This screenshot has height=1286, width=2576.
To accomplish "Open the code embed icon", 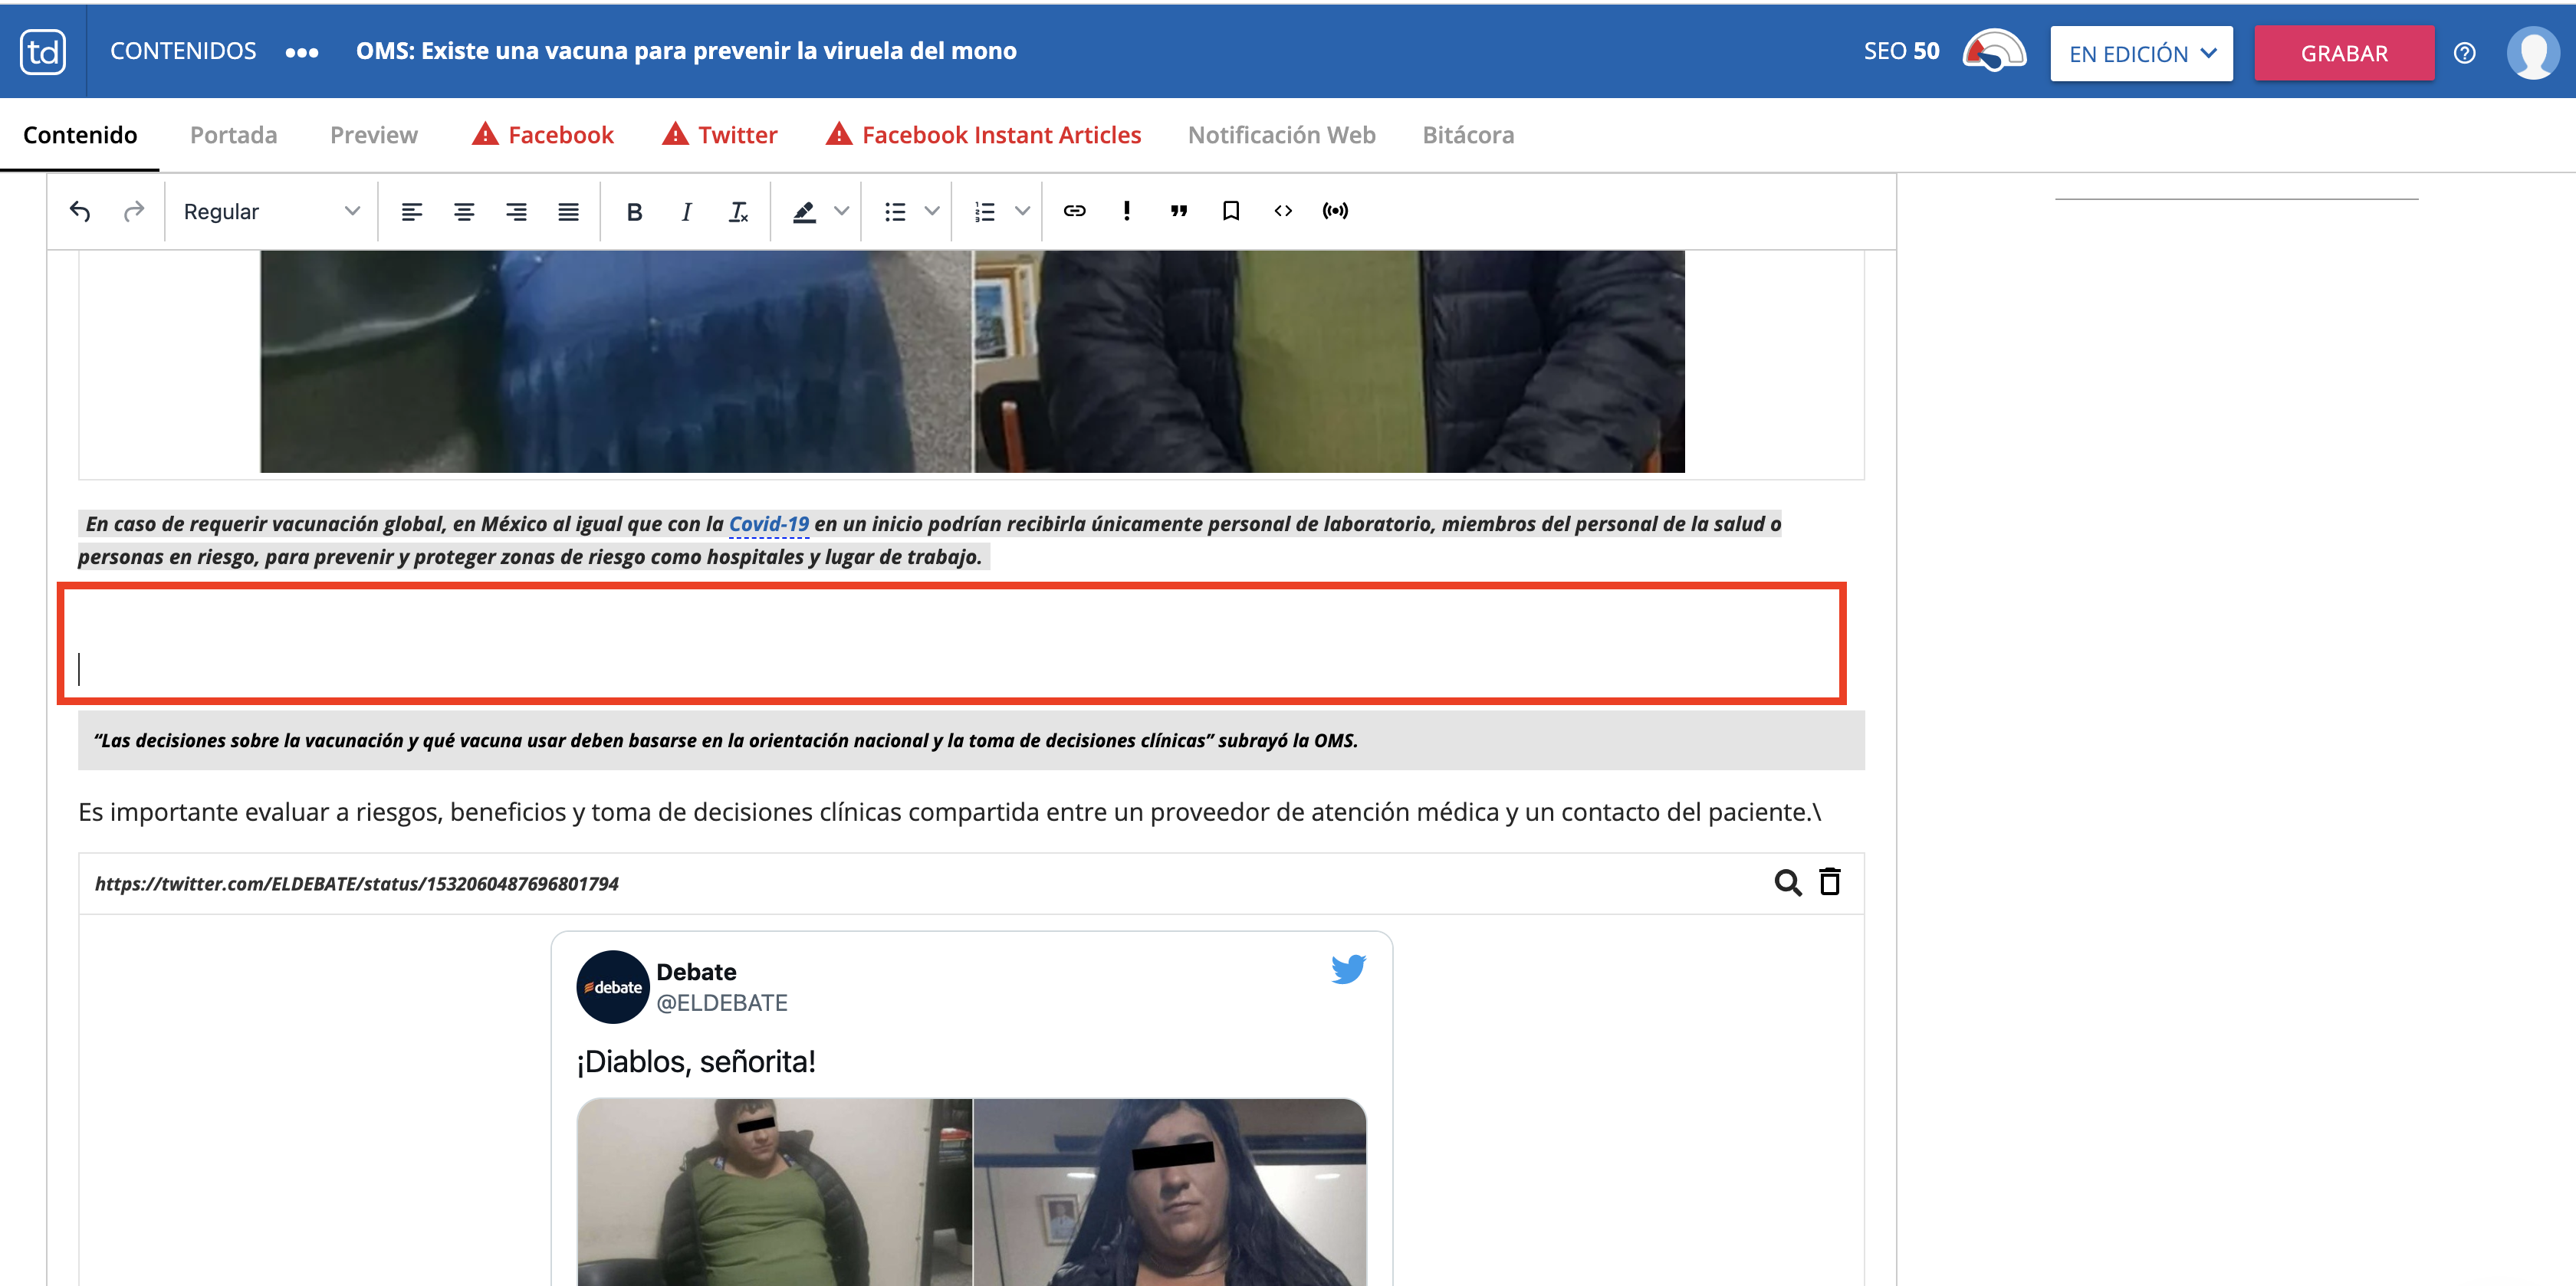I will (1283, 211).
